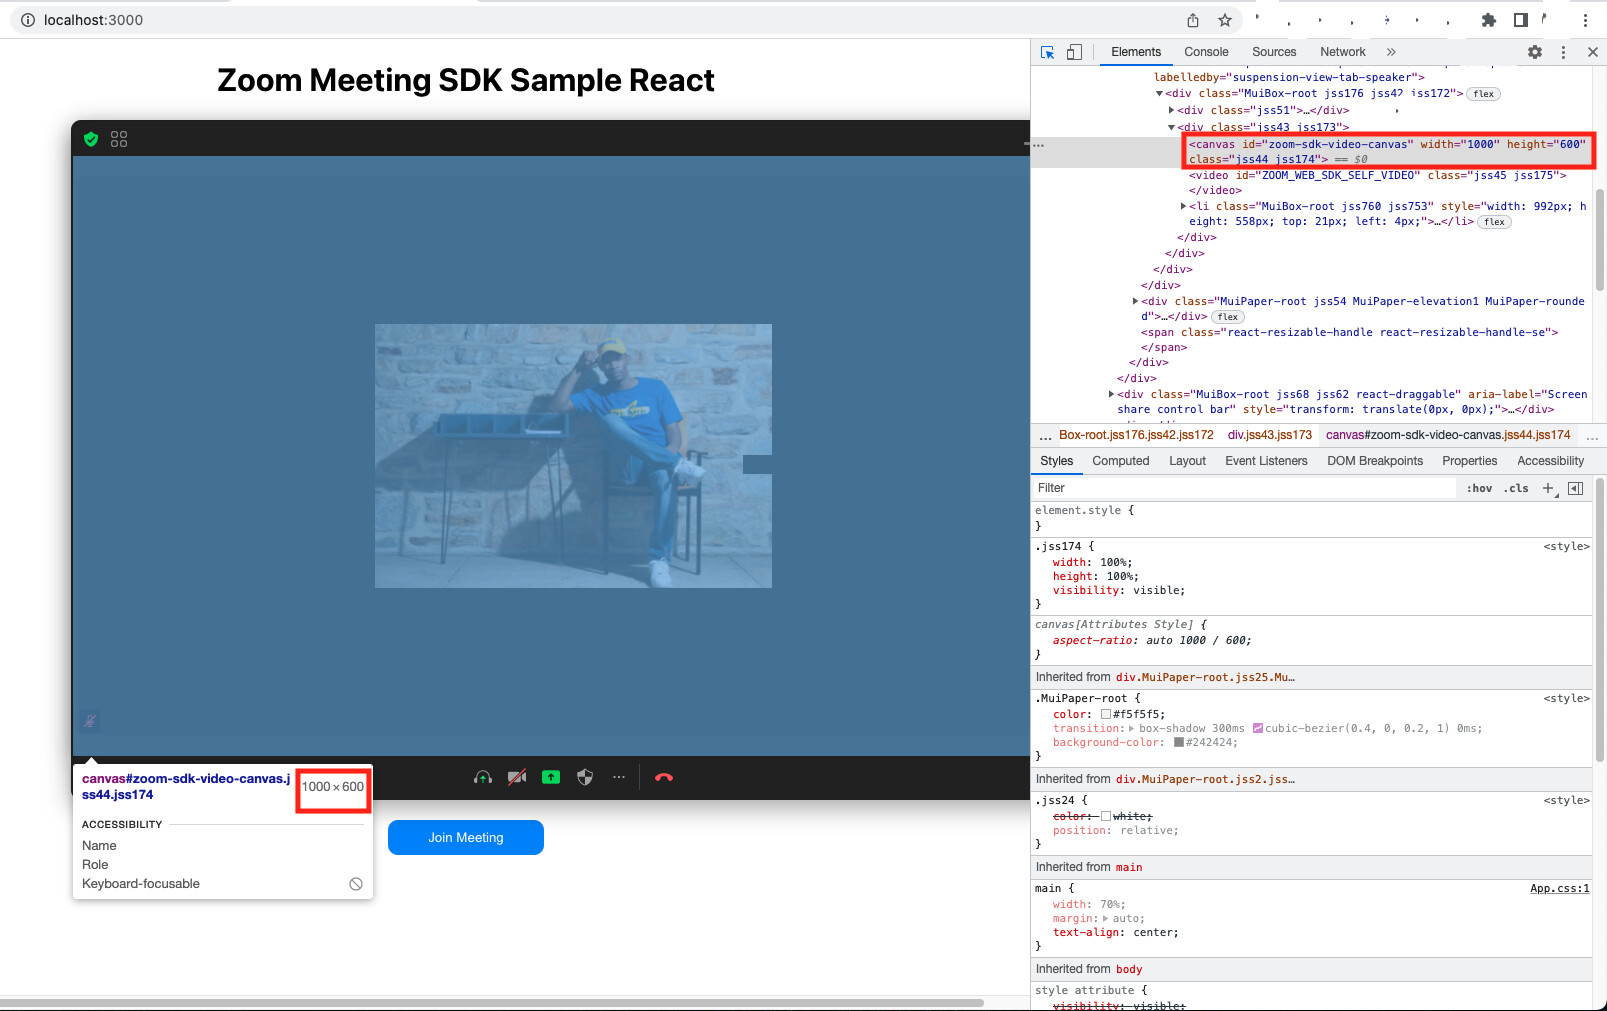Image resolution: width=1607 pixels, height=1011 pixels.
Task: Click the ellipsis beside the selected canvas node
Action: coord(1039,146)
